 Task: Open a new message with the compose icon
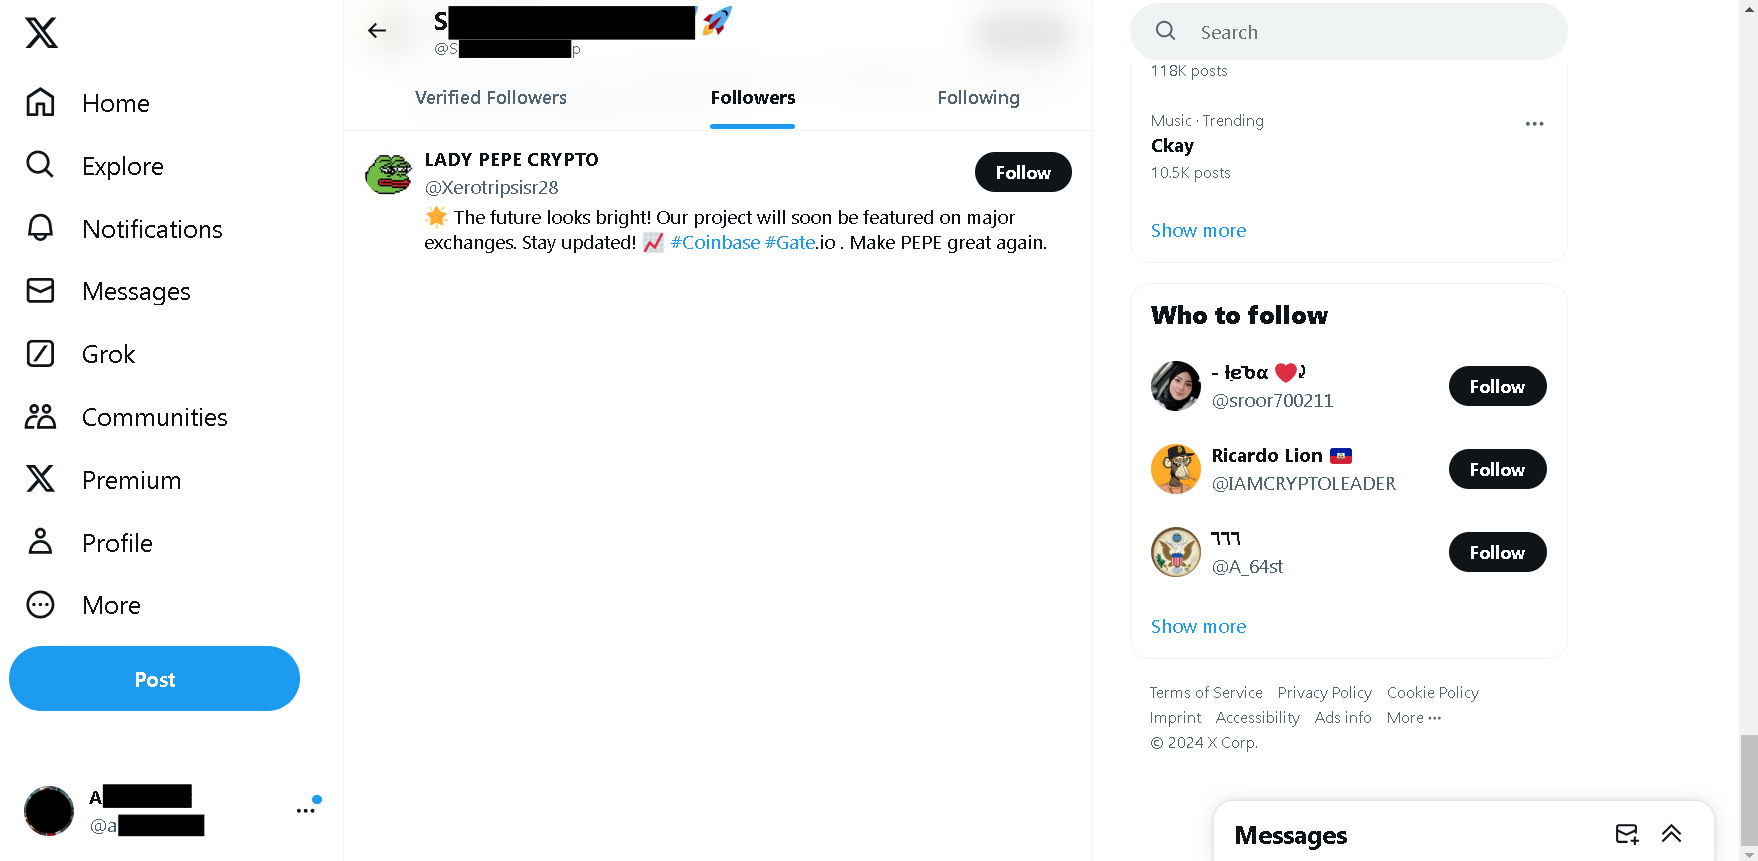click(x=1627, y=833)
